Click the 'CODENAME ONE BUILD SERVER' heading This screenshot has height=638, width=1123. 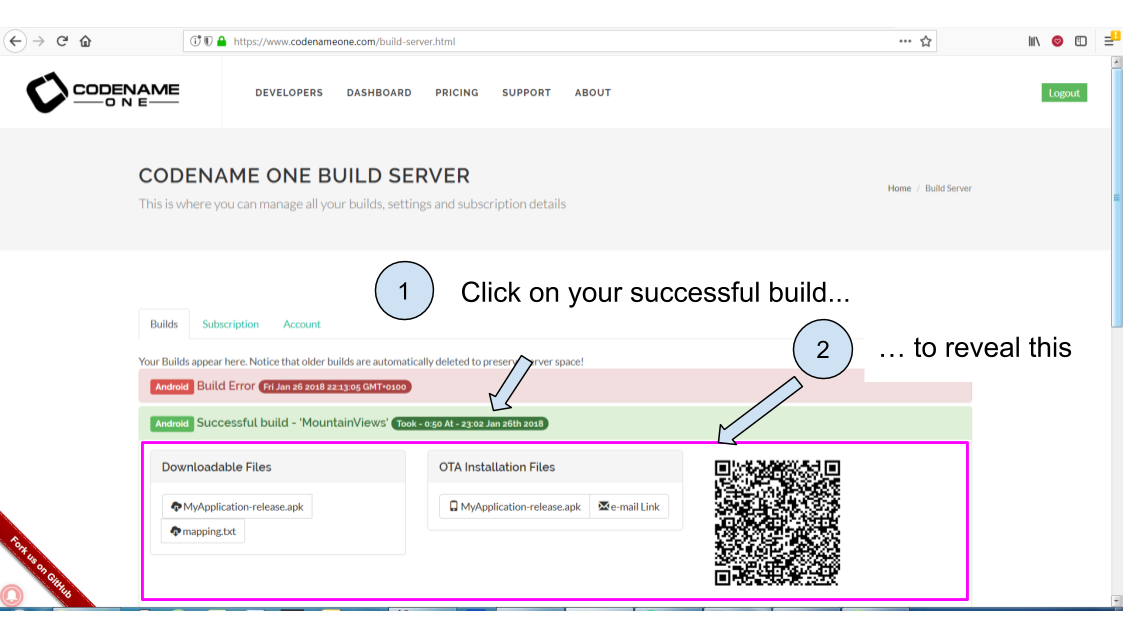[304, 175]
